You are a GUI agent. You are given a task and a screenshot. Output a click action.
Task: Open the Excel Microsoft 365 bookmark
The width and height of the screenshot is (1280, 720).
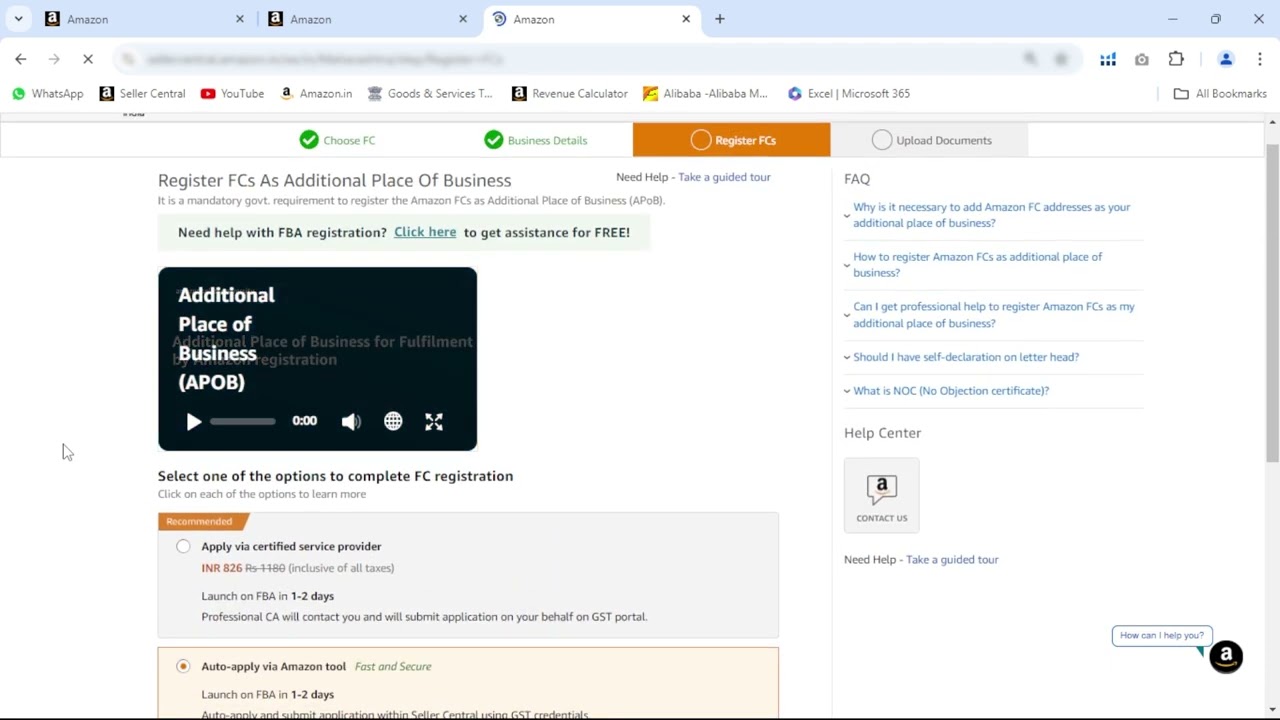(848, 93)
